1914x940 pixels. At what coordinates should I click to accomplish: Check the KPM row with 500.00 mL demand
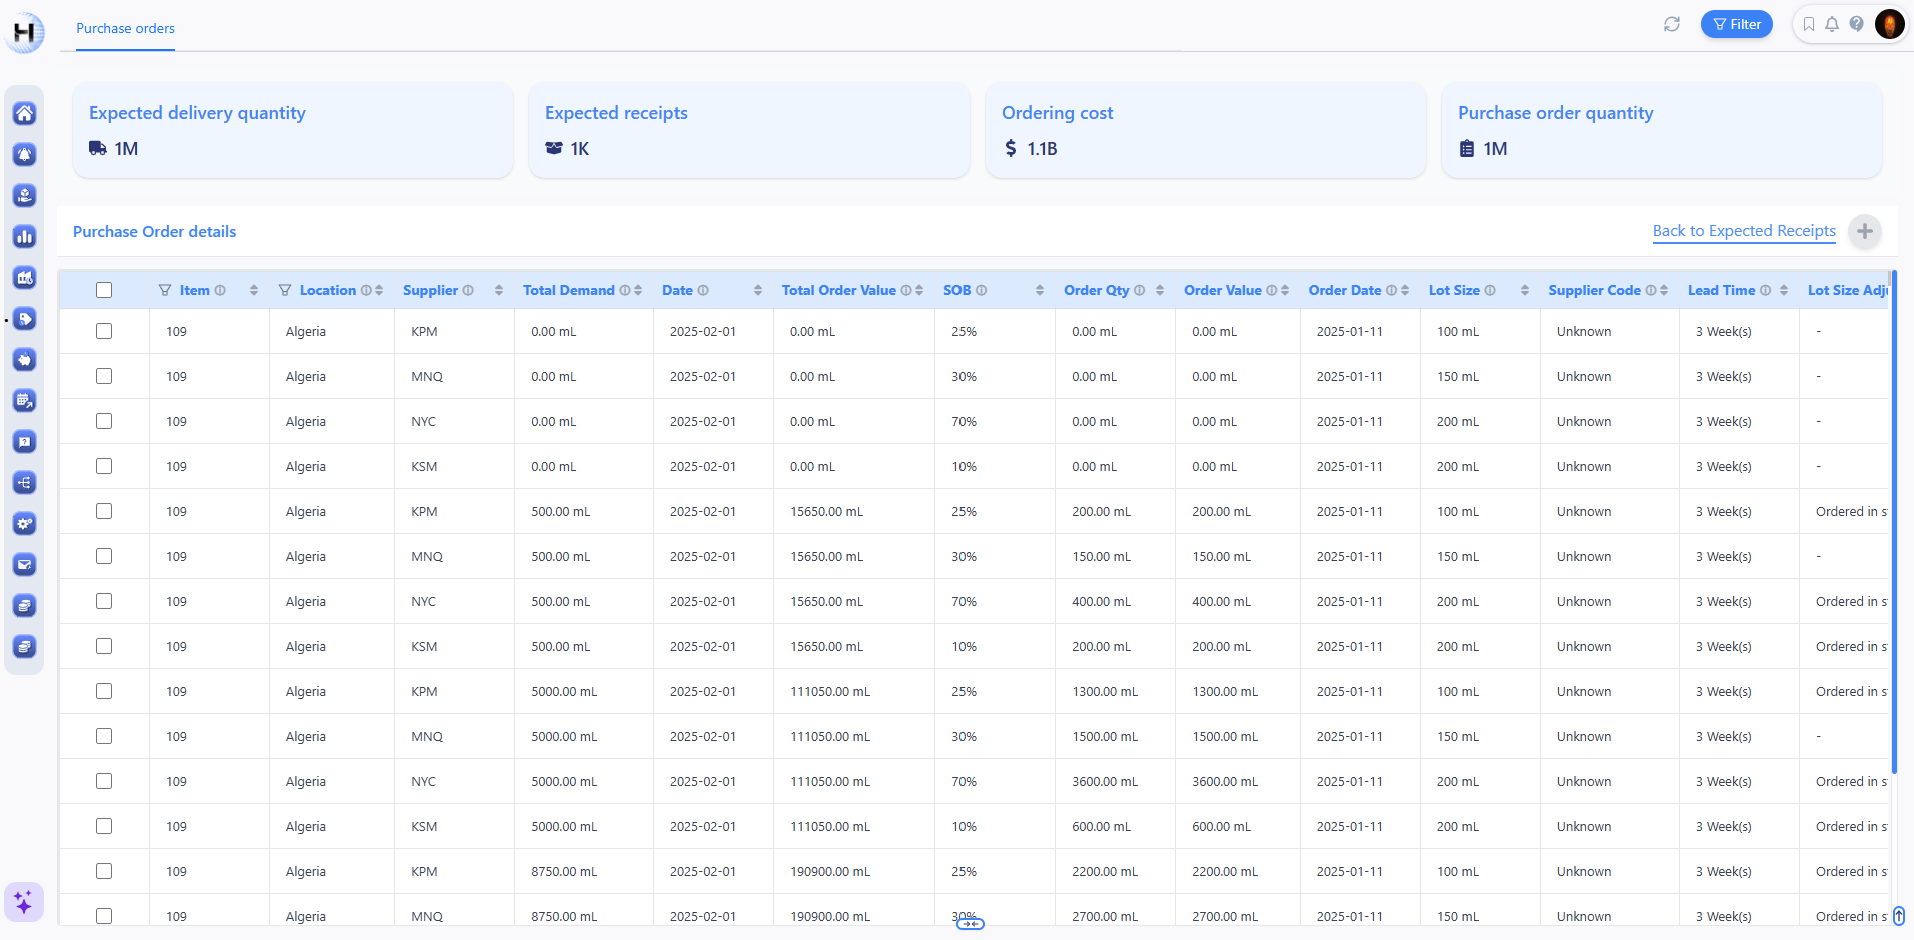104,511
